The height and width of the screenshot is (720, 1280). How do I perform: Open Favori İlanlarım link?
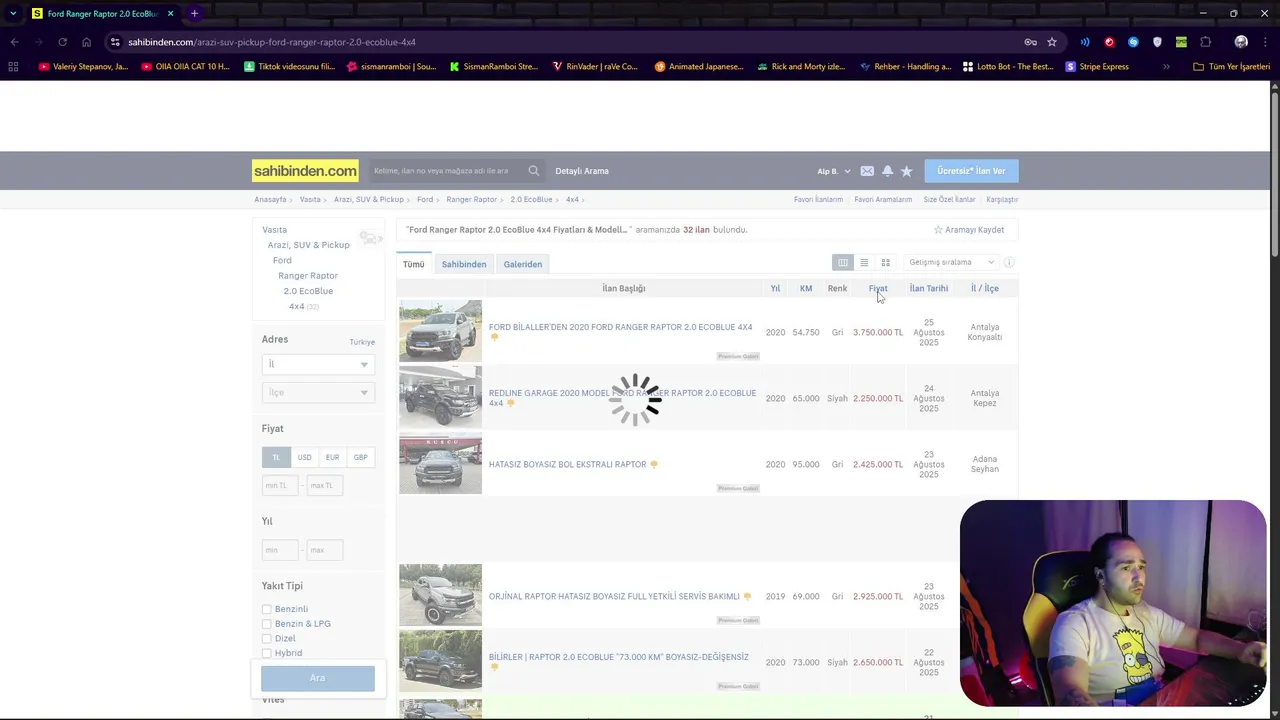point(818,200)
